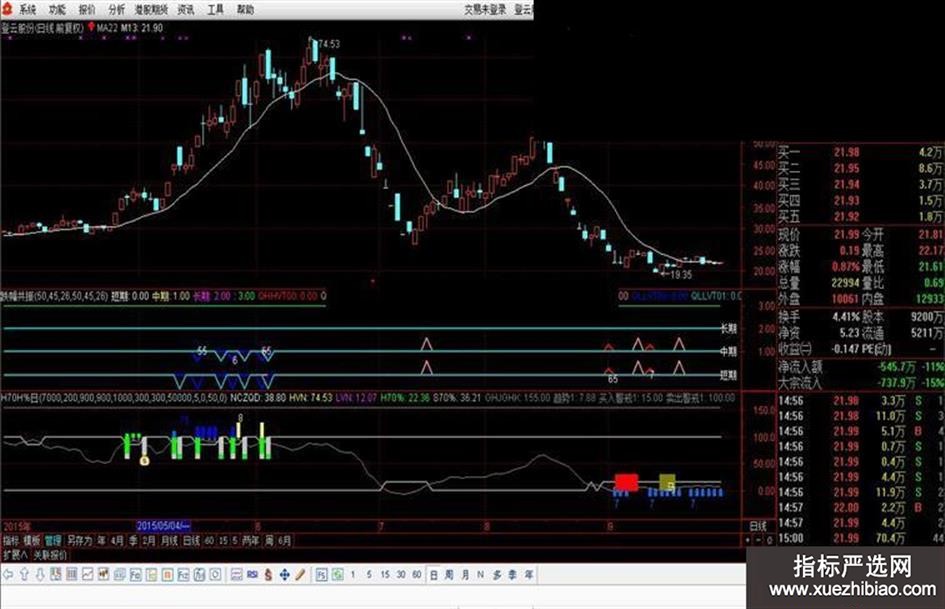
Task: Open the 资讯 menu
Action: [186, 9]
